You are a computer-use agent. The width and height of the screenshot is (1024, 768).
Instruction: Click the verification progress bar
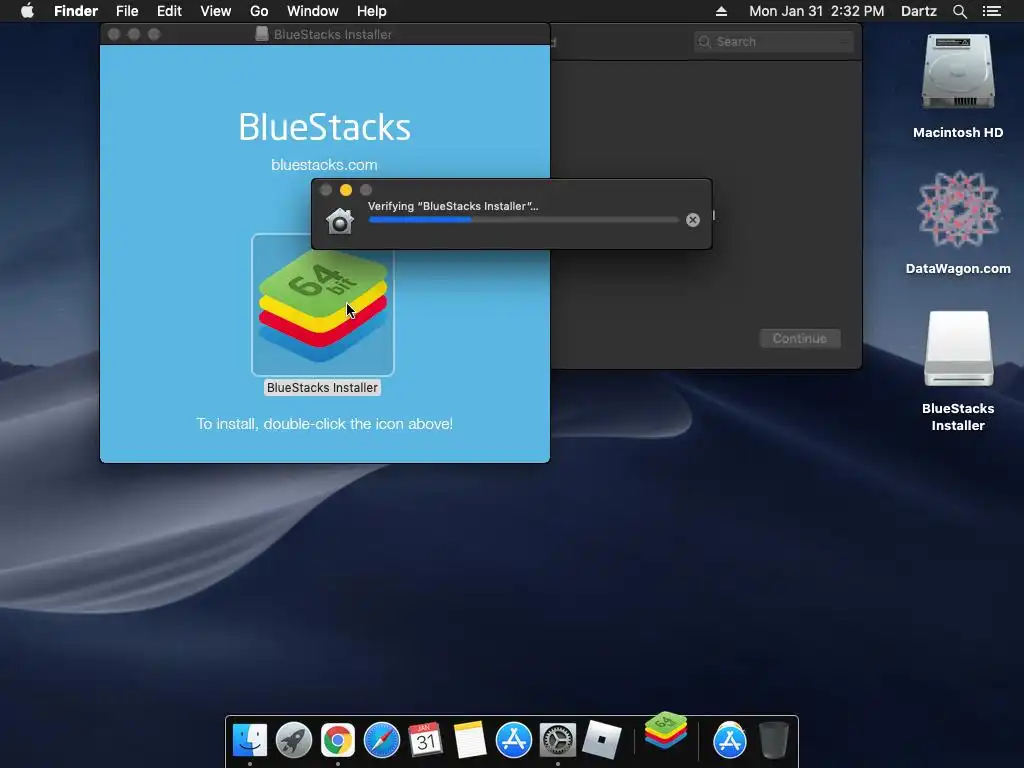pos(524,220)
